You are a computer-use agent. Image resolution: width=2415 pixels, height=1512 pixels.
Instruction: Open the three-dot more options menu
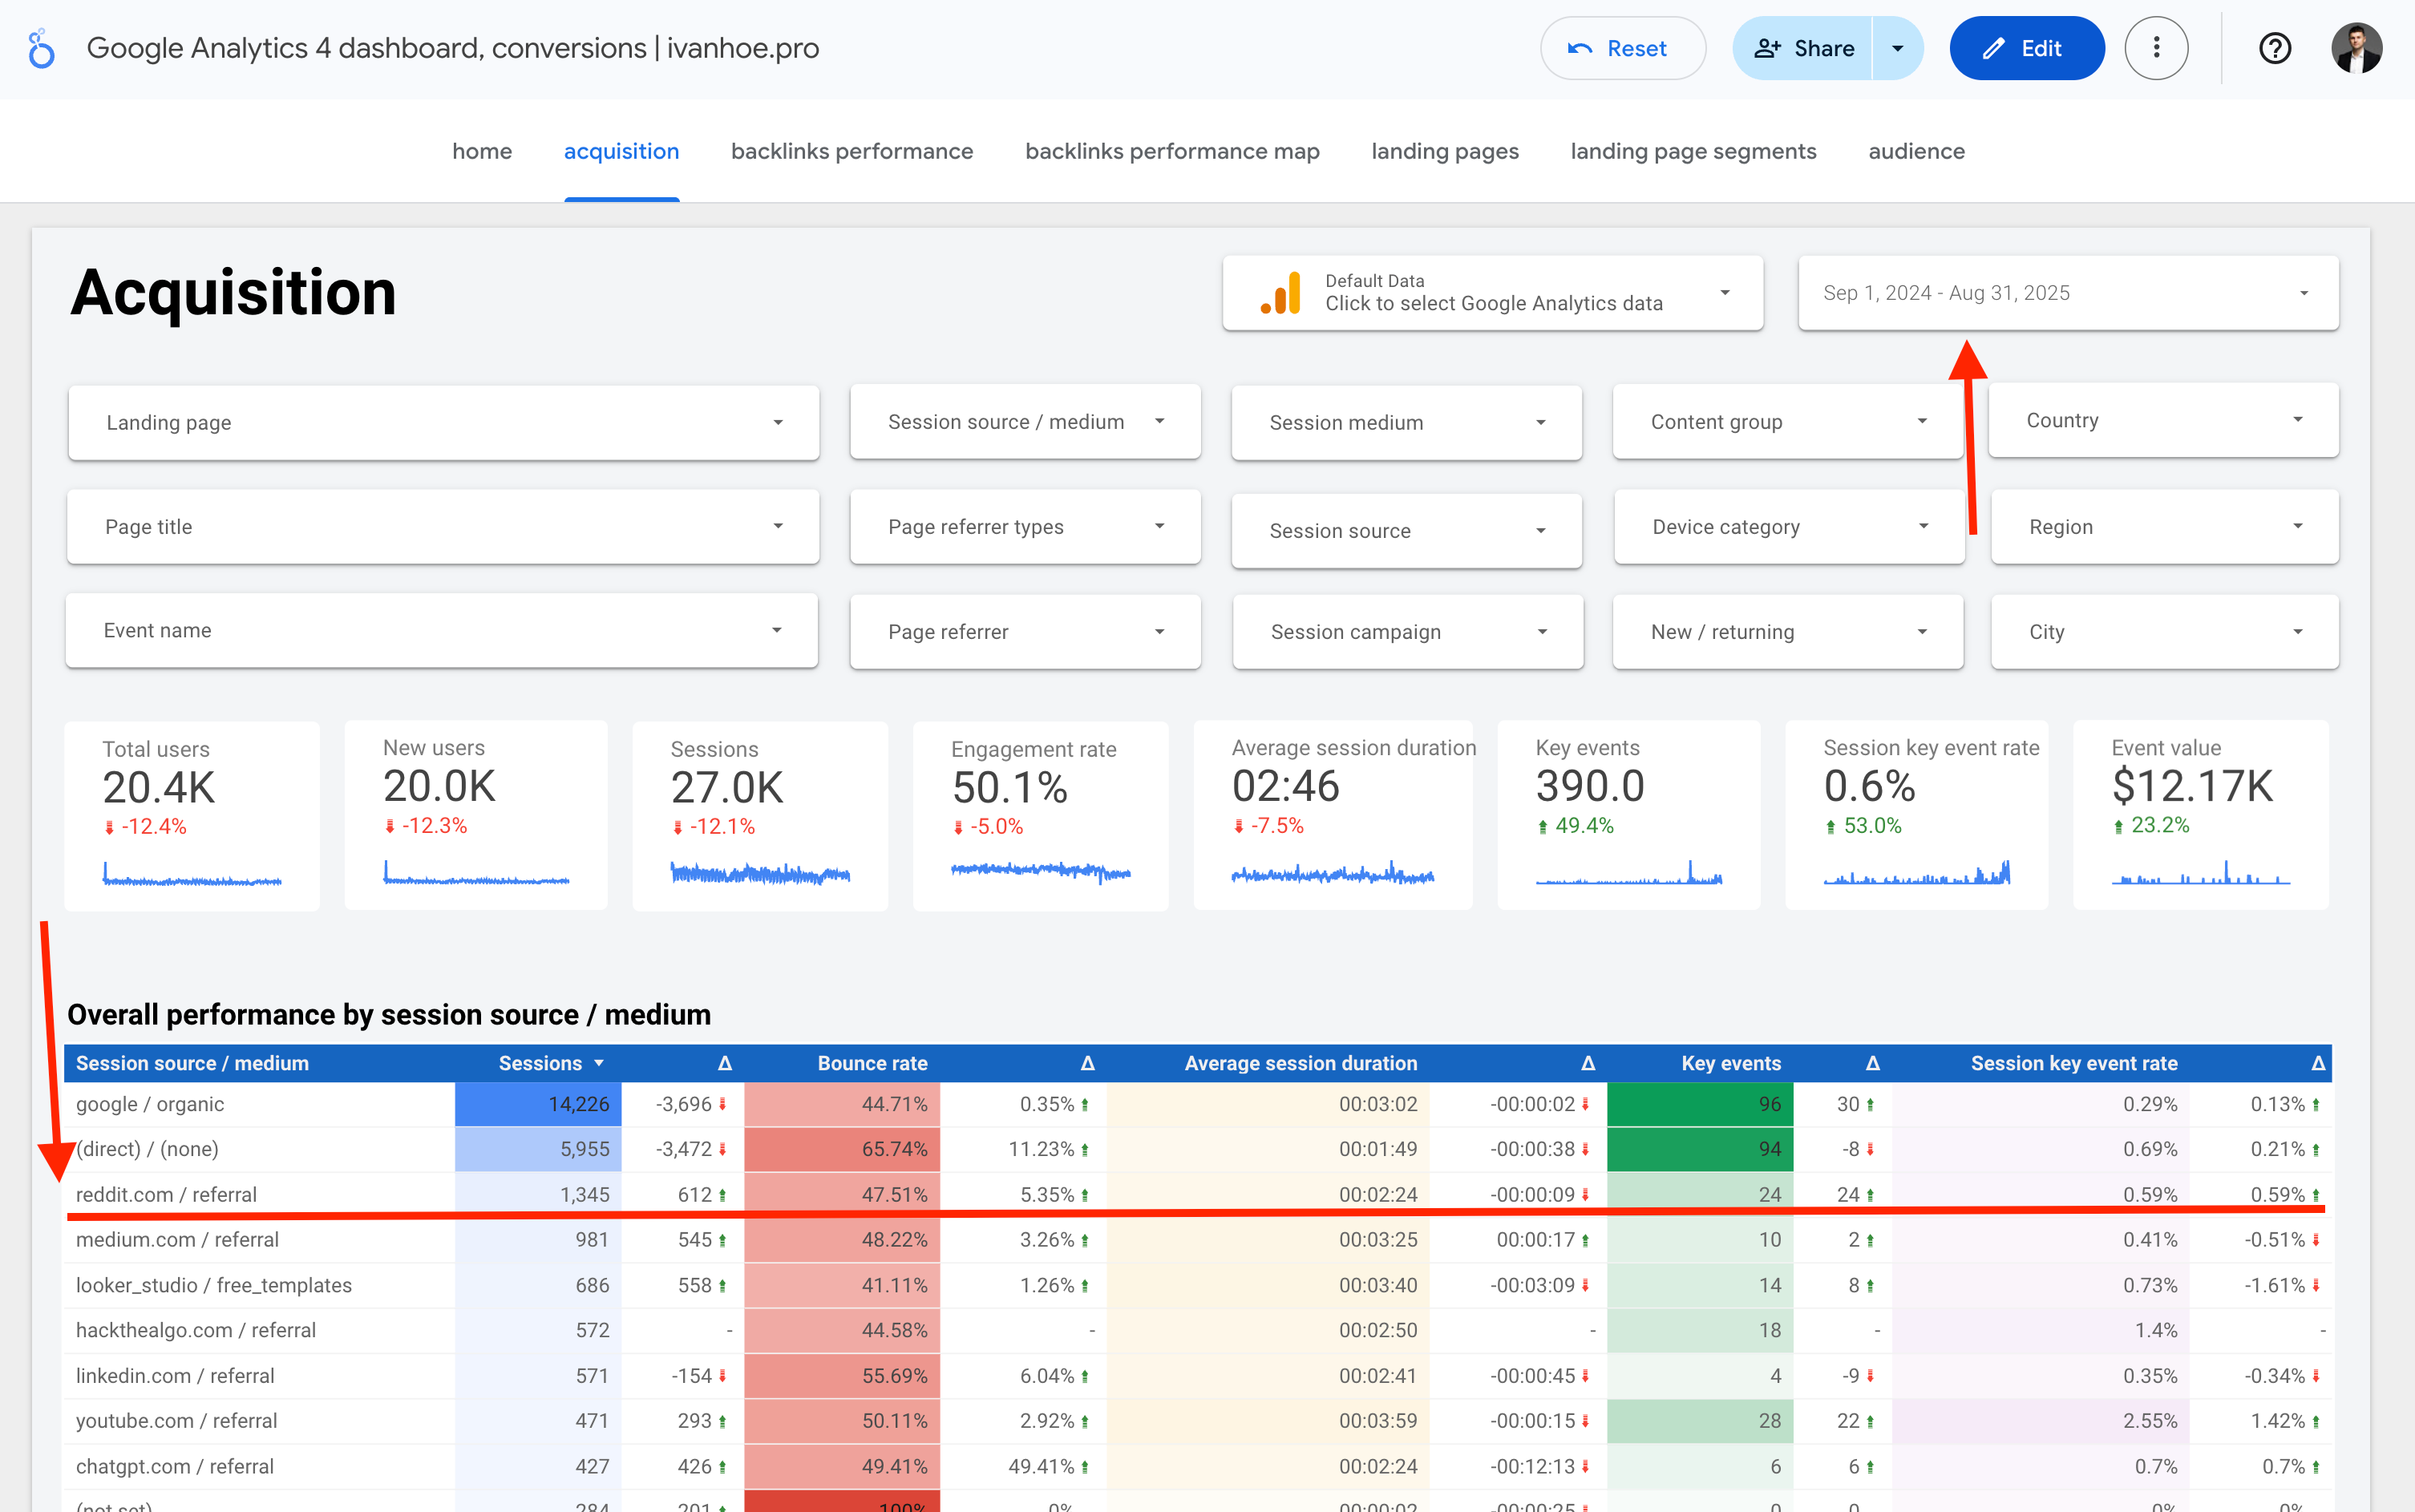[2155, 48]
